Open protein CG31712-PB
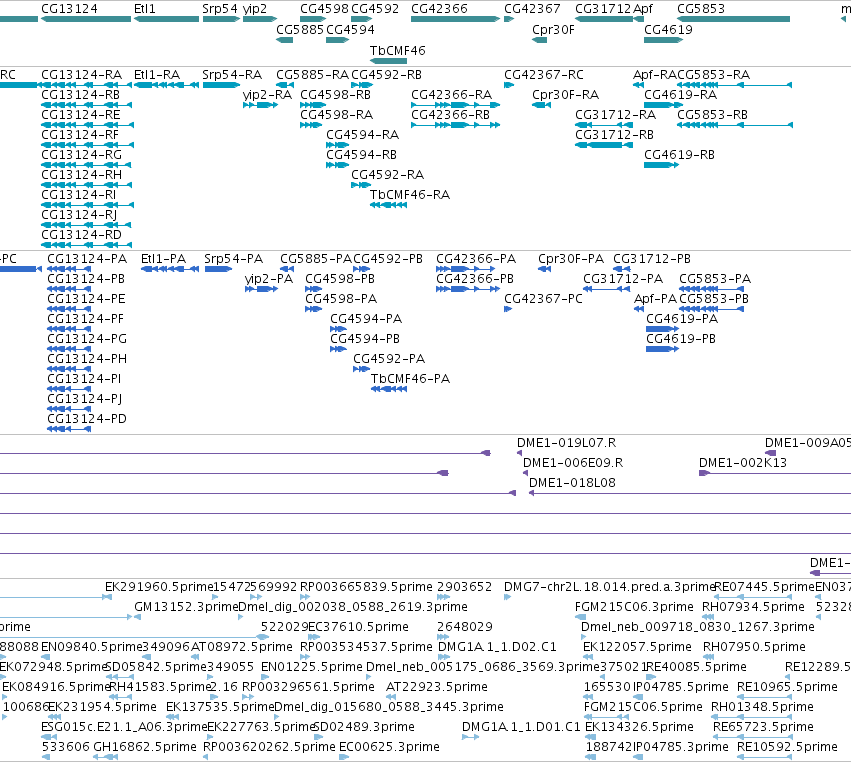851x762 pixels. point(652,259)
